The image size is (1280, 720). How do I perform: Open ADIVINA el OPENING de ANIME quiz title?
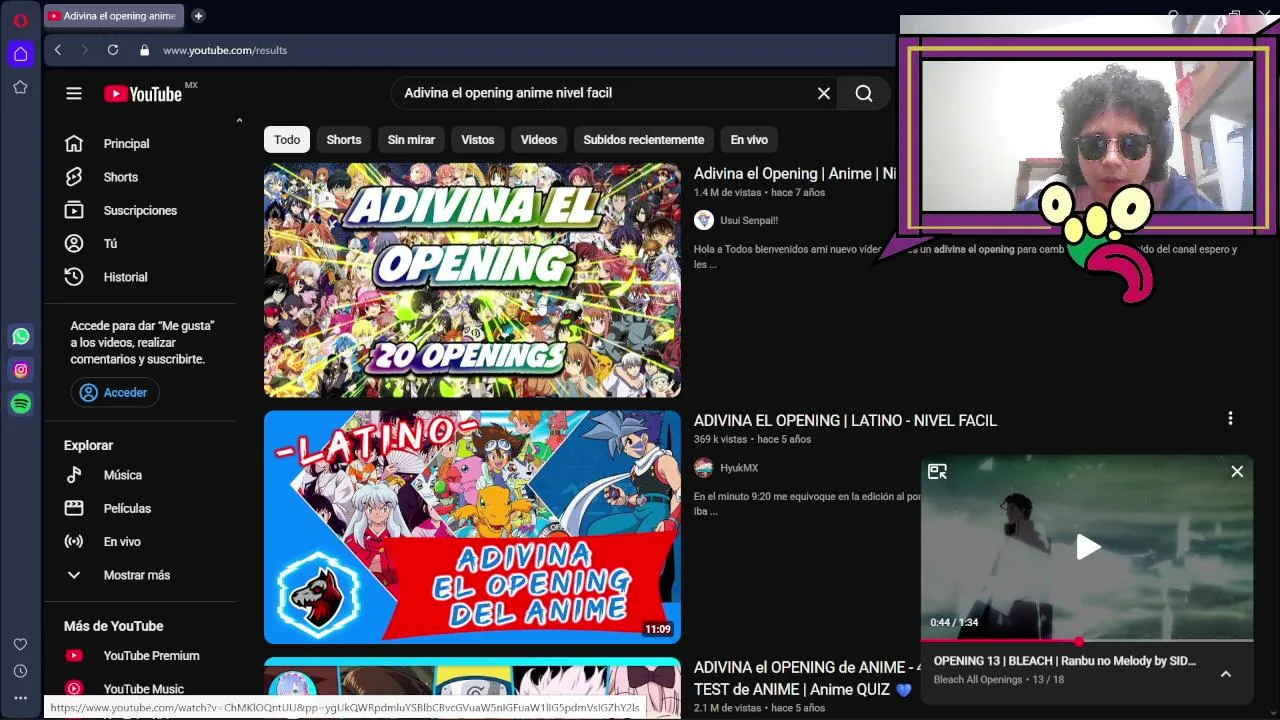pos(808,678)
